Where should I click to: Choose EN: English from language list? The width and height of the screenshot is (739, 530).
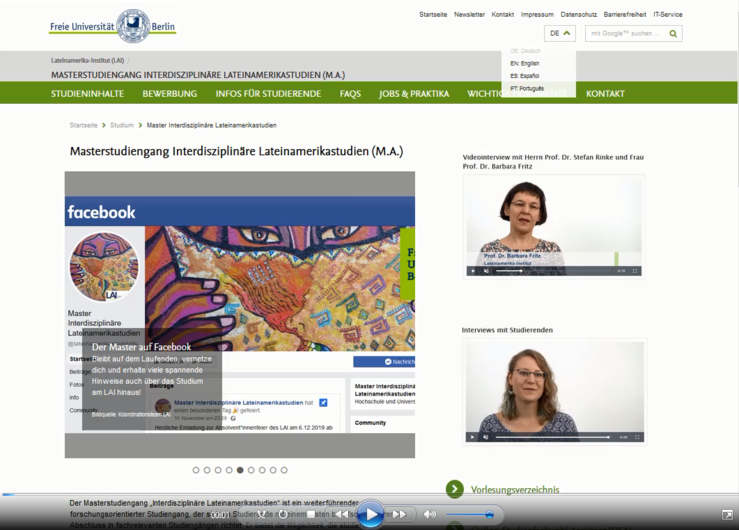click(525, 64)
